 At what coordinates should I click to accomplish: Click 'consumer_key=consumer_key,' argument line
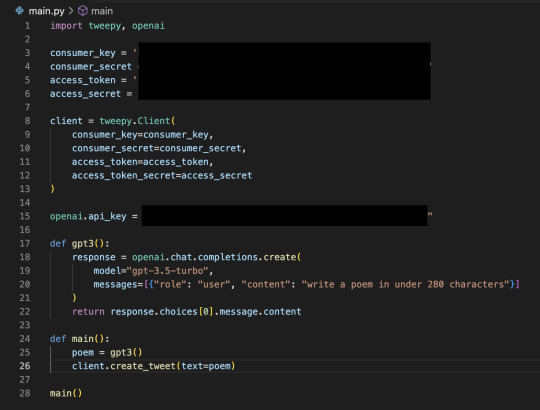[143, 135]
